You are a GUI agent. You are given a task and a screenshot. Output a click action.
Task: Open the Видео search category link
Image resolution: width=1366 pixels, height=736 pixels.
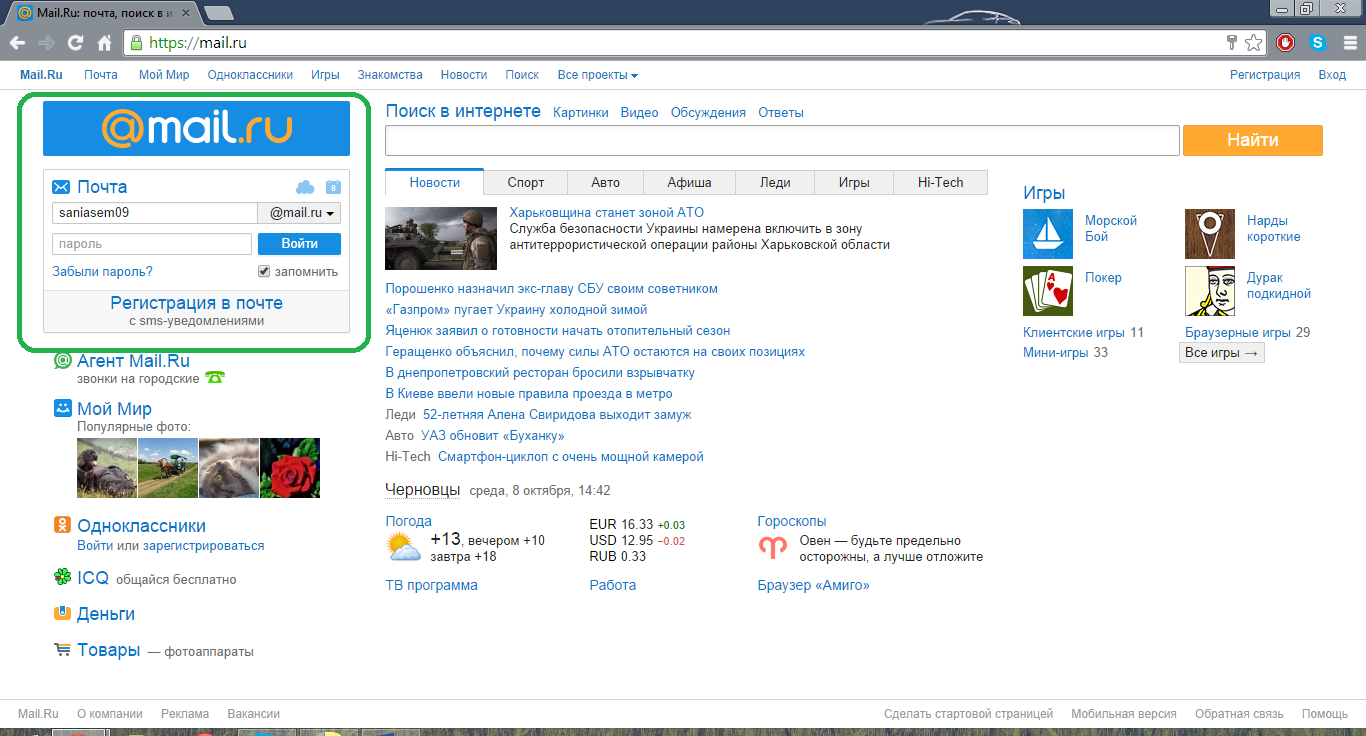coord(640,113)
